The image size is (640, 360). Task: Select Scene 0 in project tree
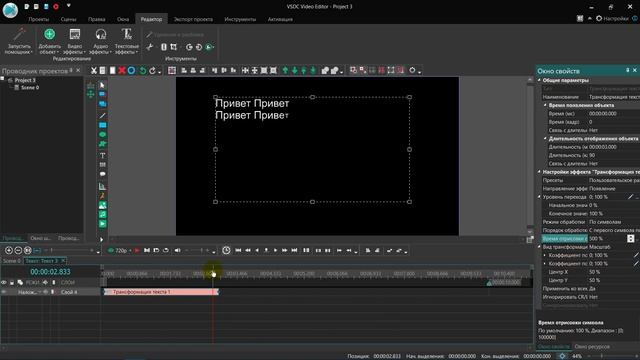(29, 87)
